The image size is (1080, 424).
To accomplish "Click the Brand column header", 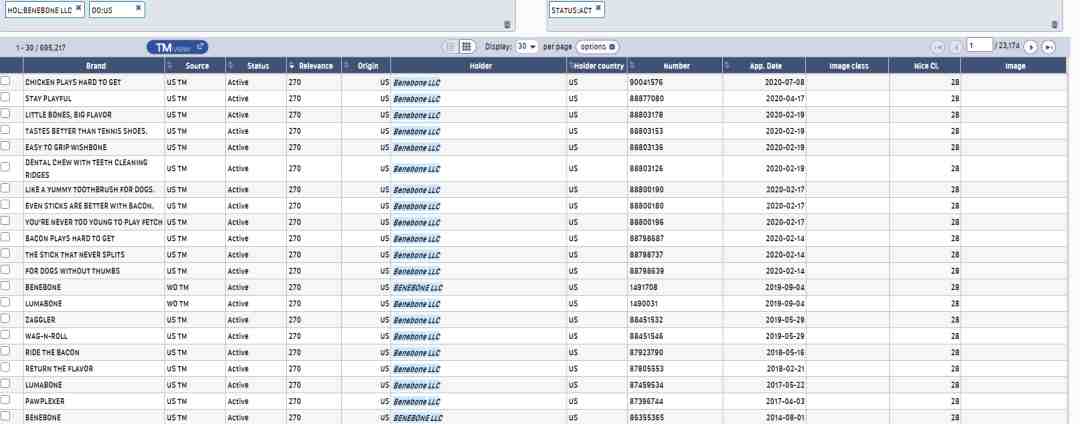I will pos(96,66).
